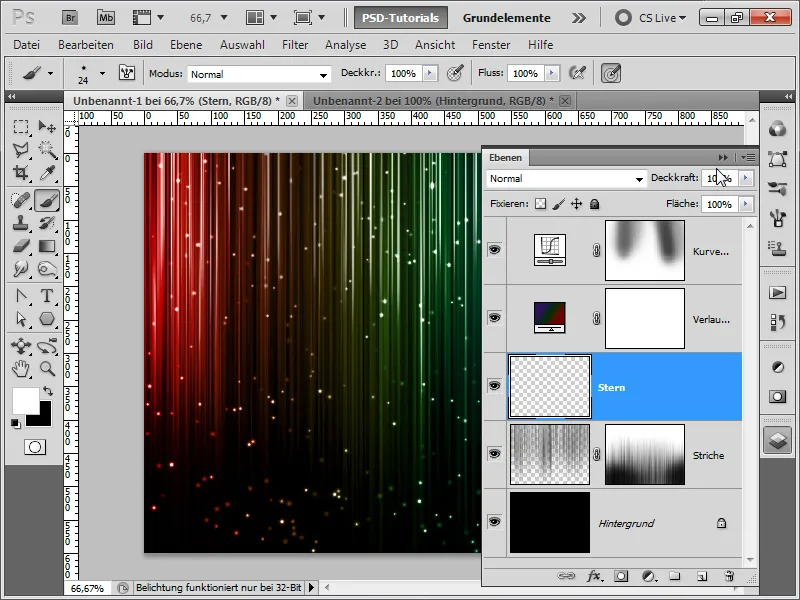Open the Filter menu

[x=295, y=45]
